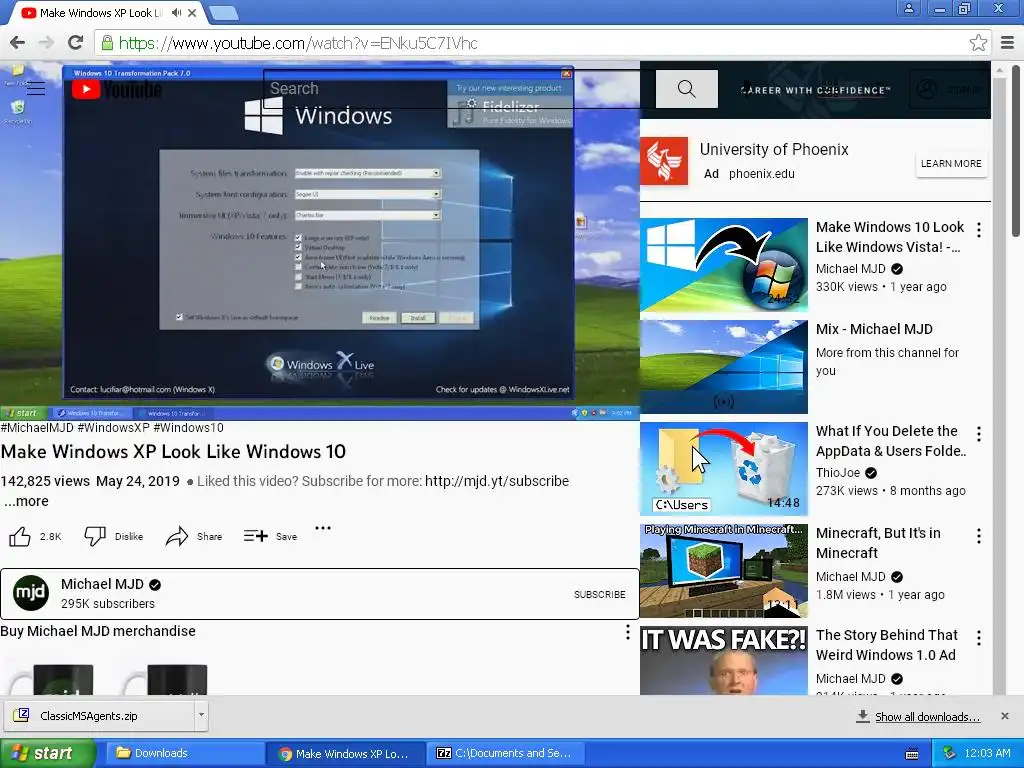Click The Story Behind Windows 1.0 title
The width and height of the screenshot is (1024, 768).
886,645
